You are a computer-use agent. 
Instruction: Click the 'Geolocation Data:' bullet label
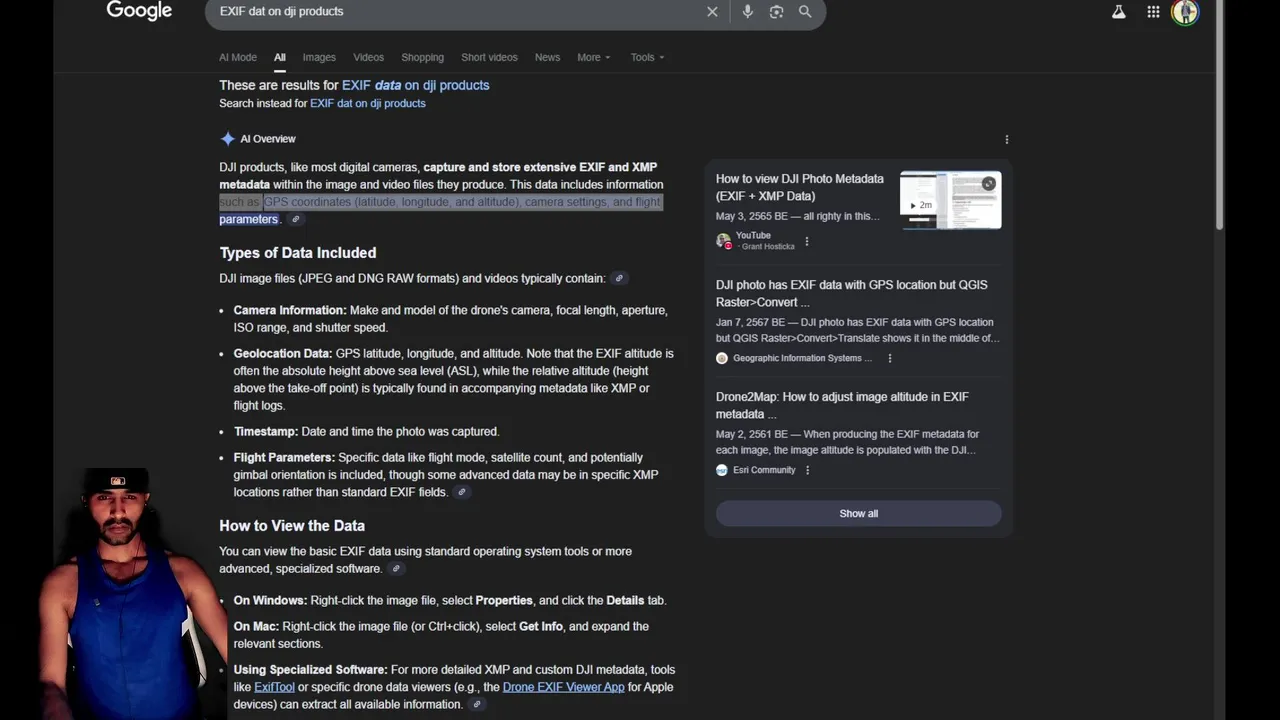(283, 353)
